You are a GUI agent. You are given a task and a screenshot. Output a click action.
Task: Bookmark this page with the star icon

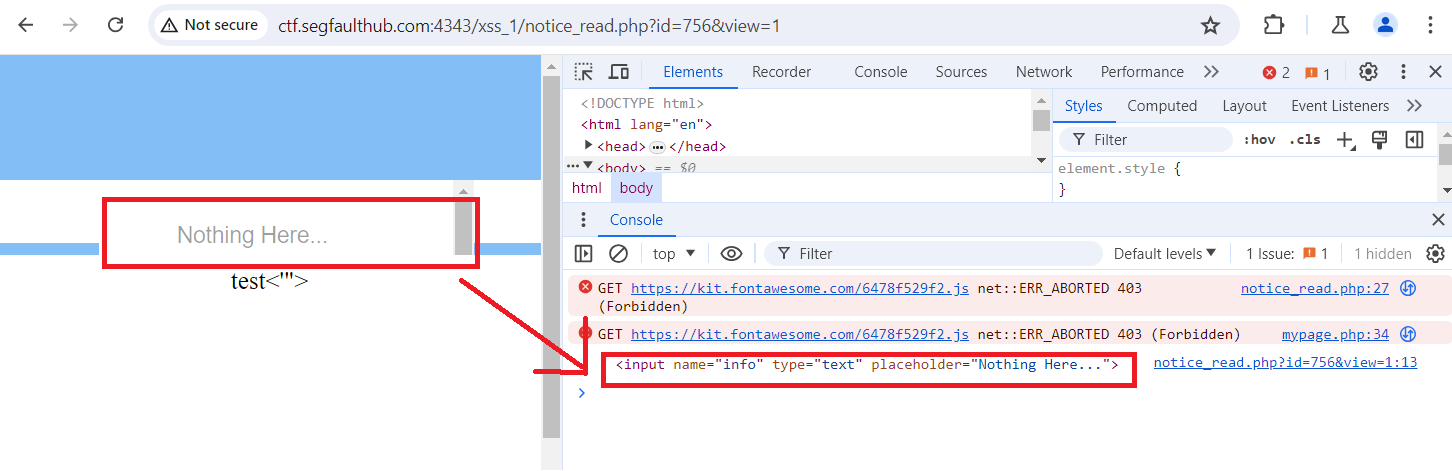tap(1210, 25)
